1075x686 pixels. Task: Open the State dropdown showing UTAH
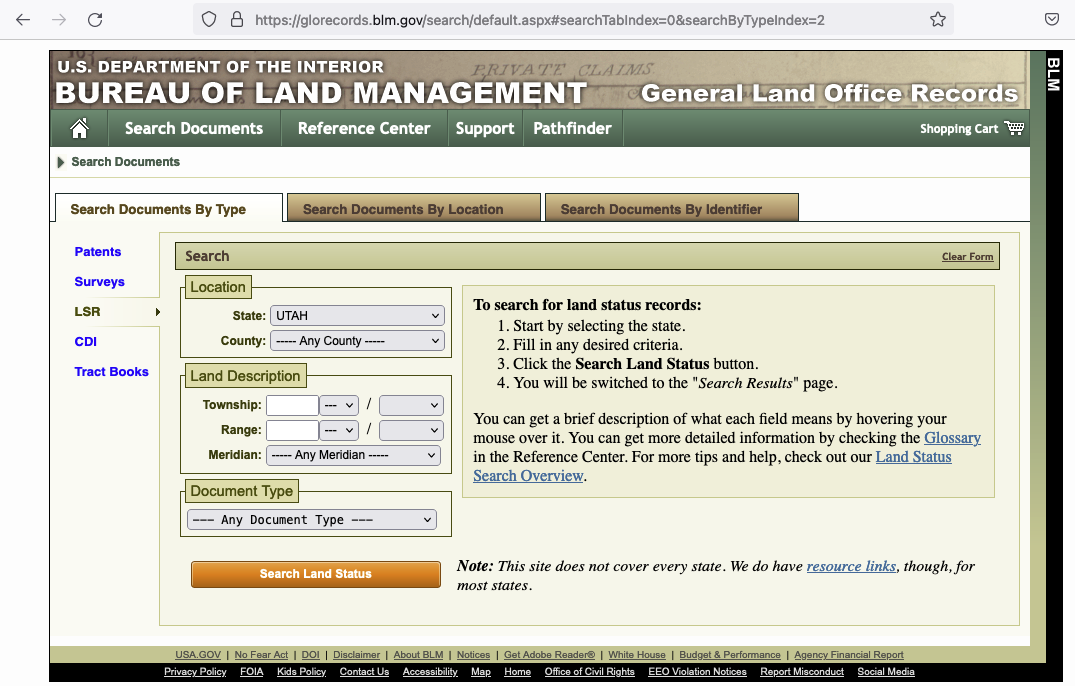click(357, 316)
